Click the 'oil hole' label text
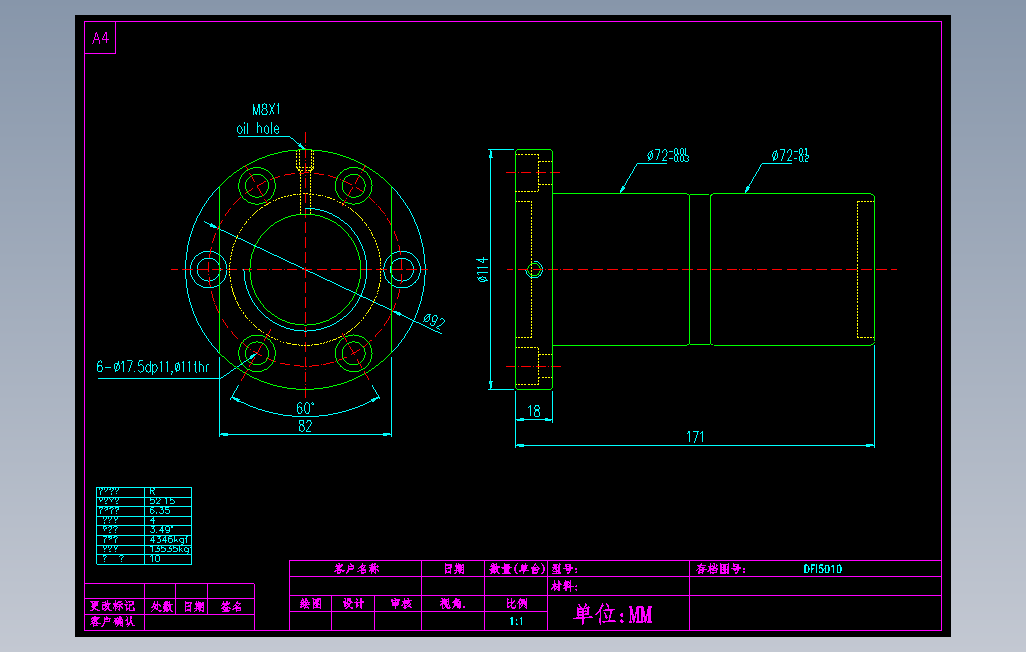 point(258,128)
